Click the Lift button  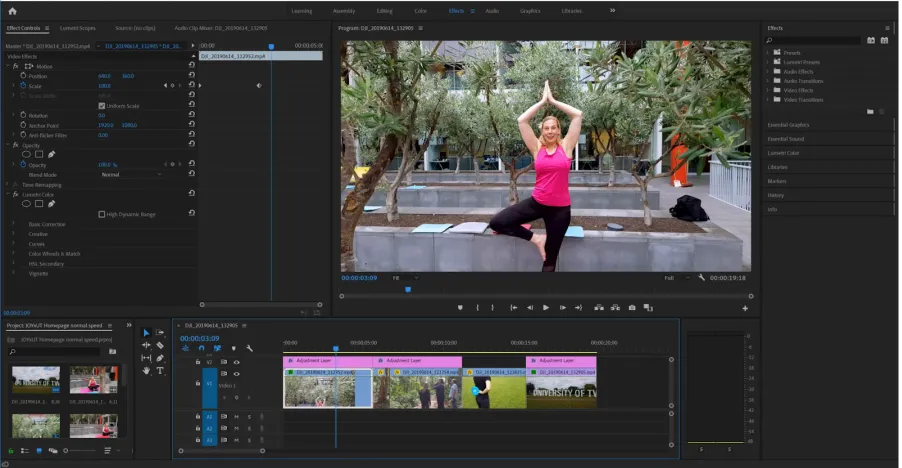599,308
